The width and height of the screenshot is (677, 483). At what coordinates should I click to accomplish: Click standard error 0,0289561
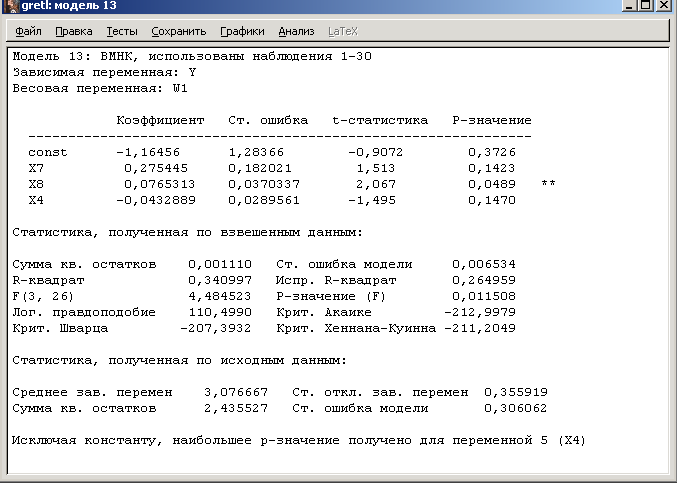[264, 200]
